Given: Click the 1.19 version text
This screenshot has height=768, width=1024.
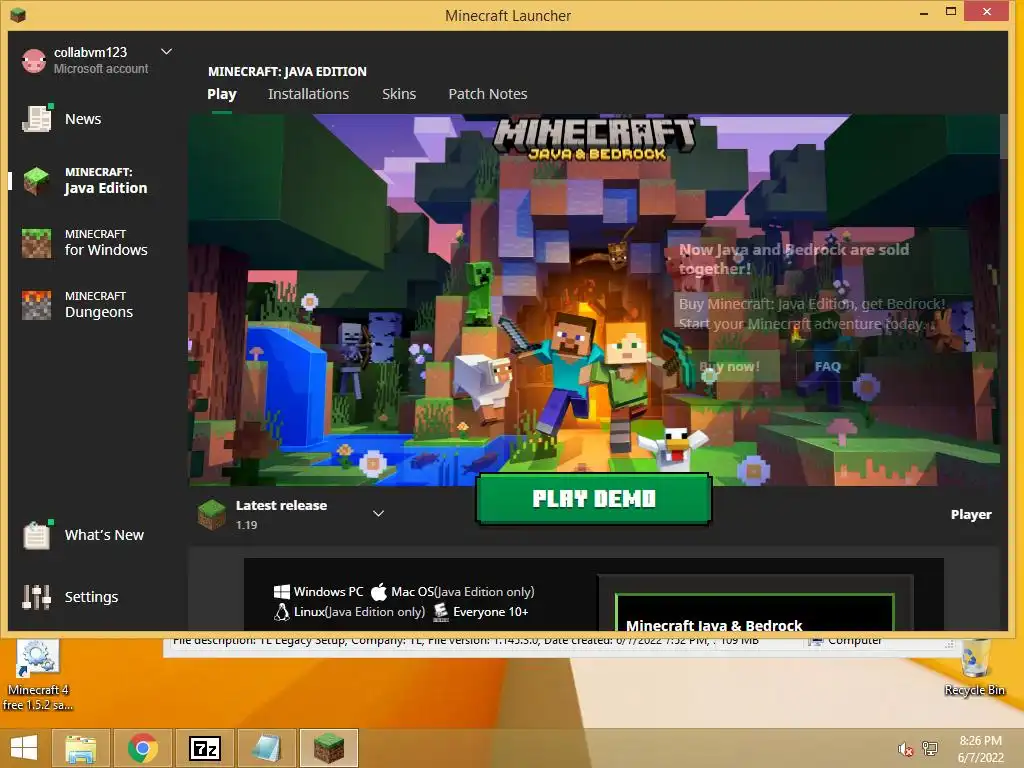Looking at the screenshot, I should coord(247,525).
